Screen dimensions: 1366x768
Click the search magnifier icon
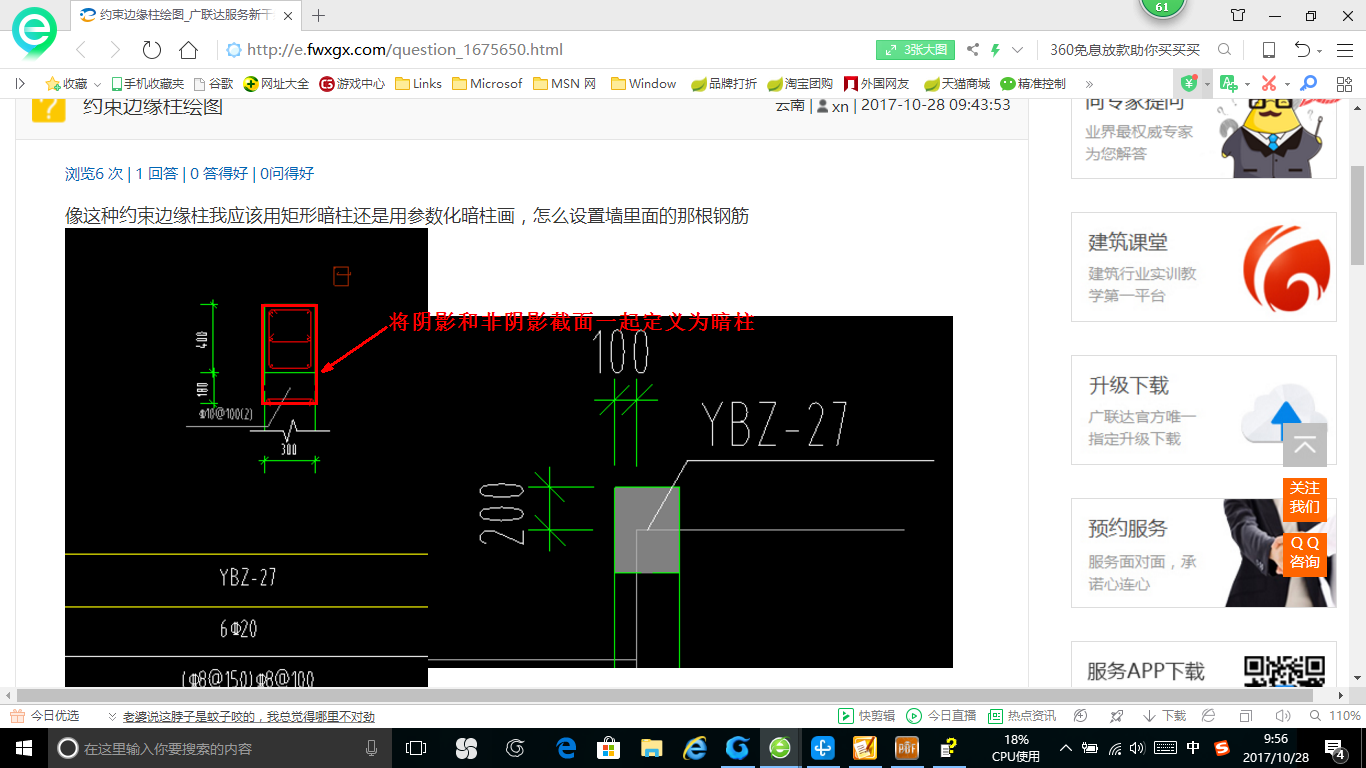pos(1224,50)
